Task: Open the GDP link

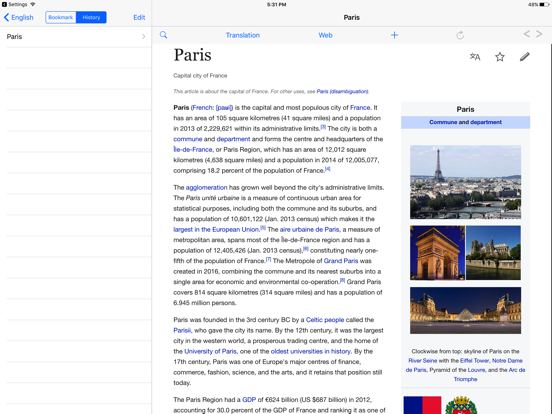Action: tap(249, 400)
